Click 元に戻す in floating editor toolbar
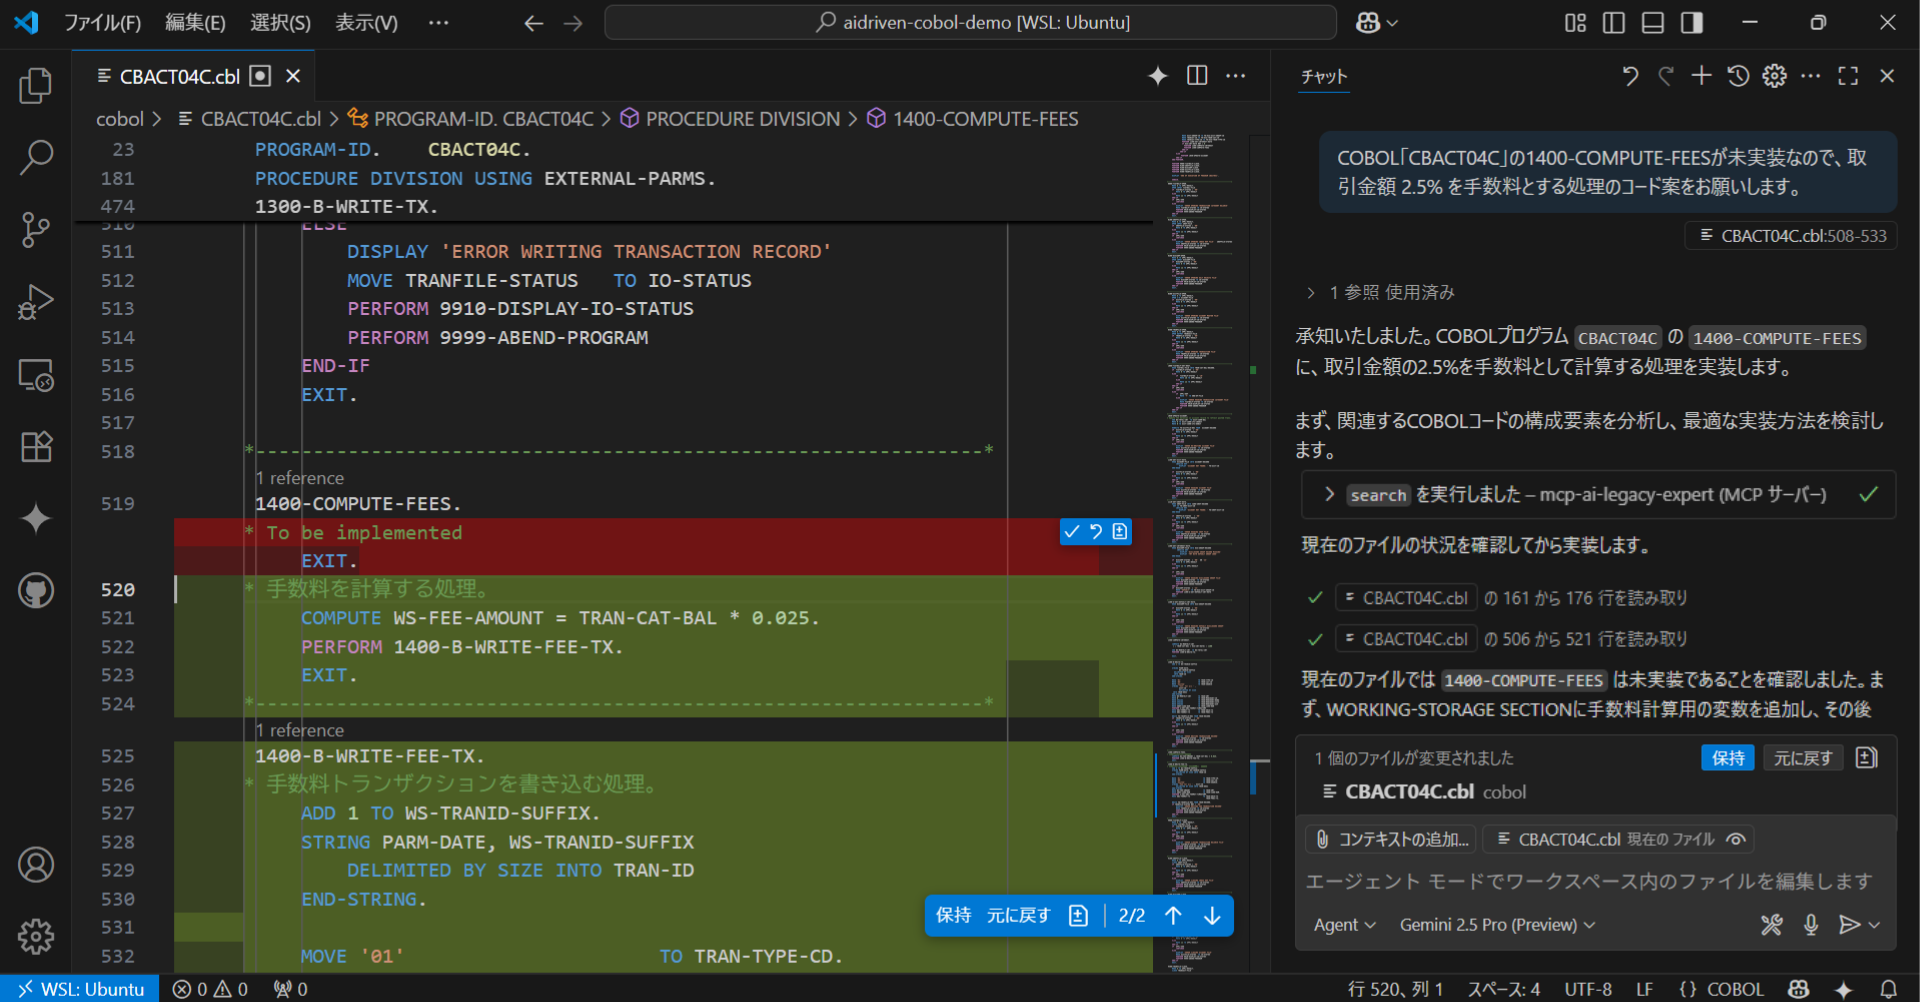Screen dimensions: 1920x1002 click(x=1018, y=916)
